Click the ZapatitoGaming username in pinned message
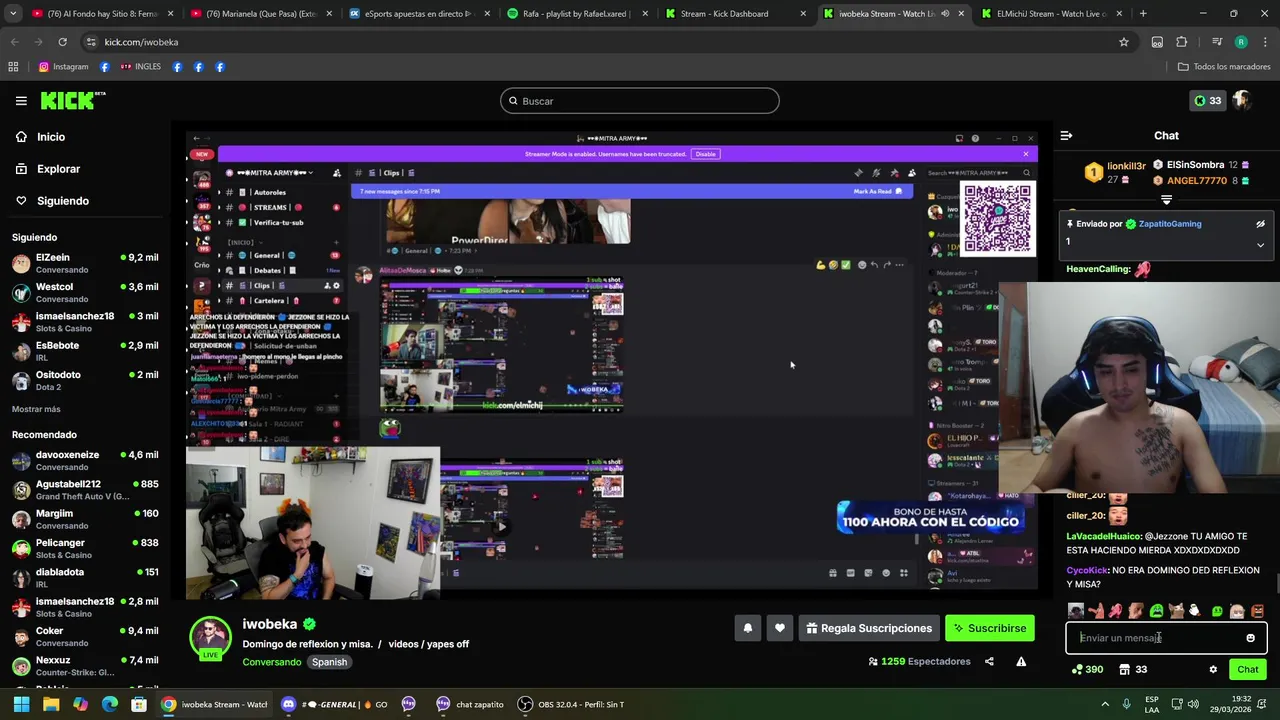 1170,224
